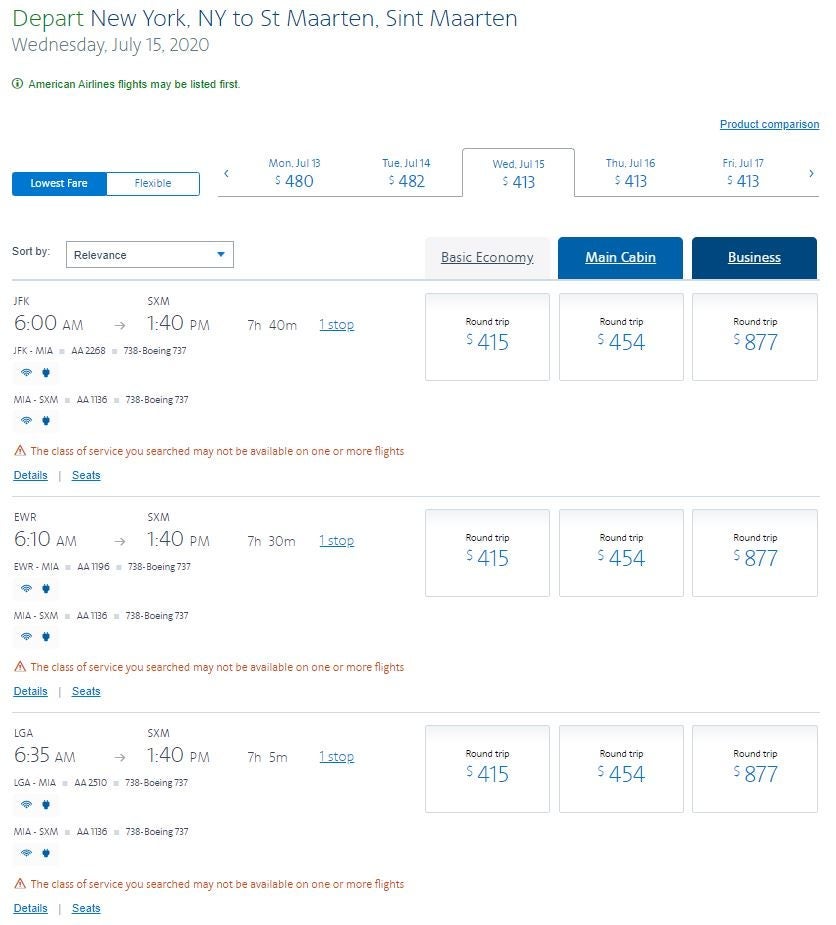Switch to Flexible fare option
Screen dimensions: 836x925
(153, 184)
